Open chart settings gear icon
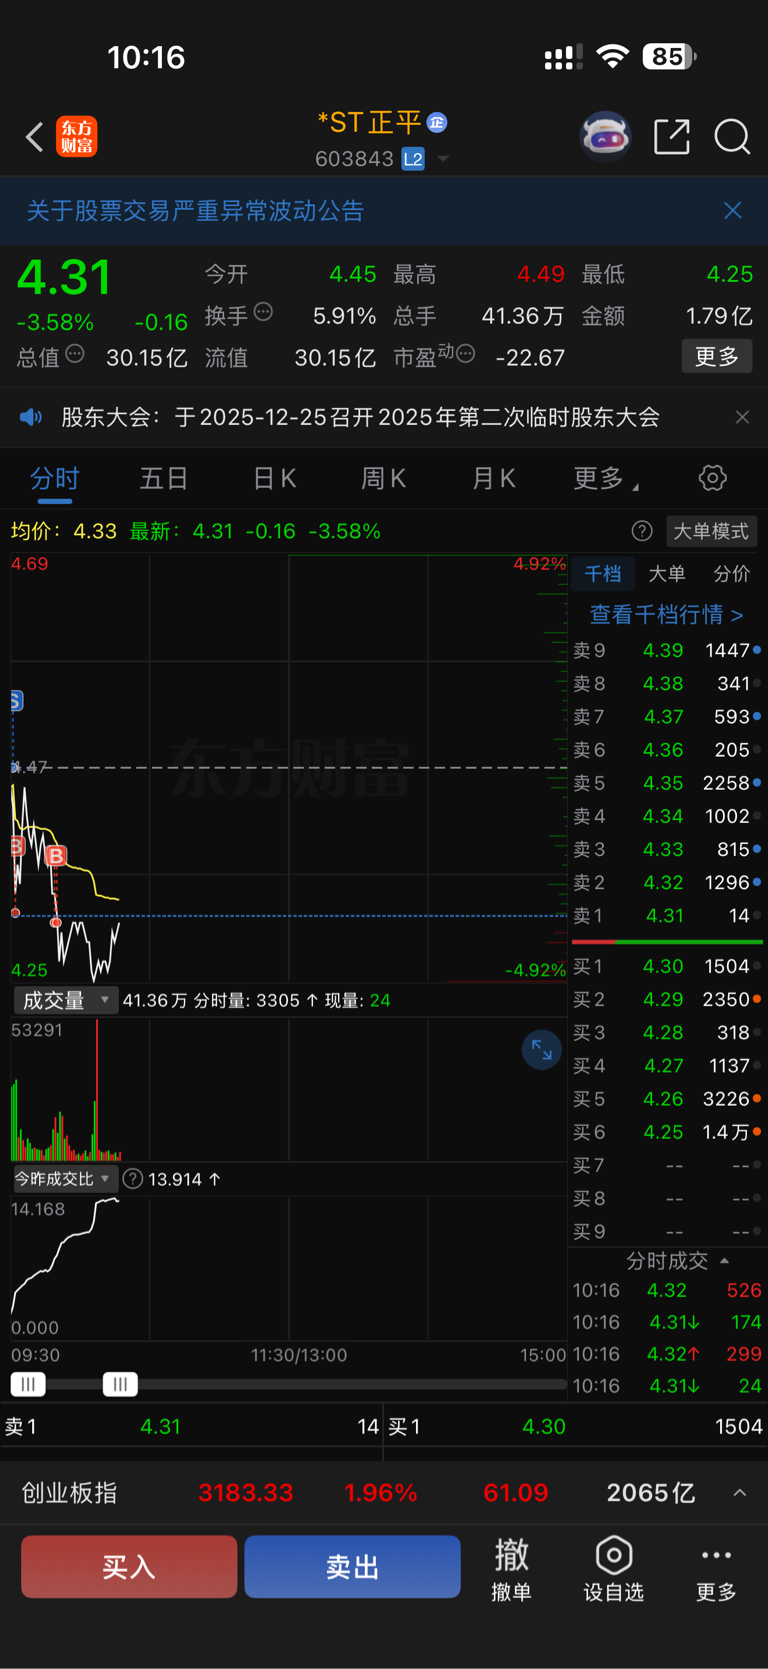Viewport: 768px width, 1669px height. (x=713, y=478)
